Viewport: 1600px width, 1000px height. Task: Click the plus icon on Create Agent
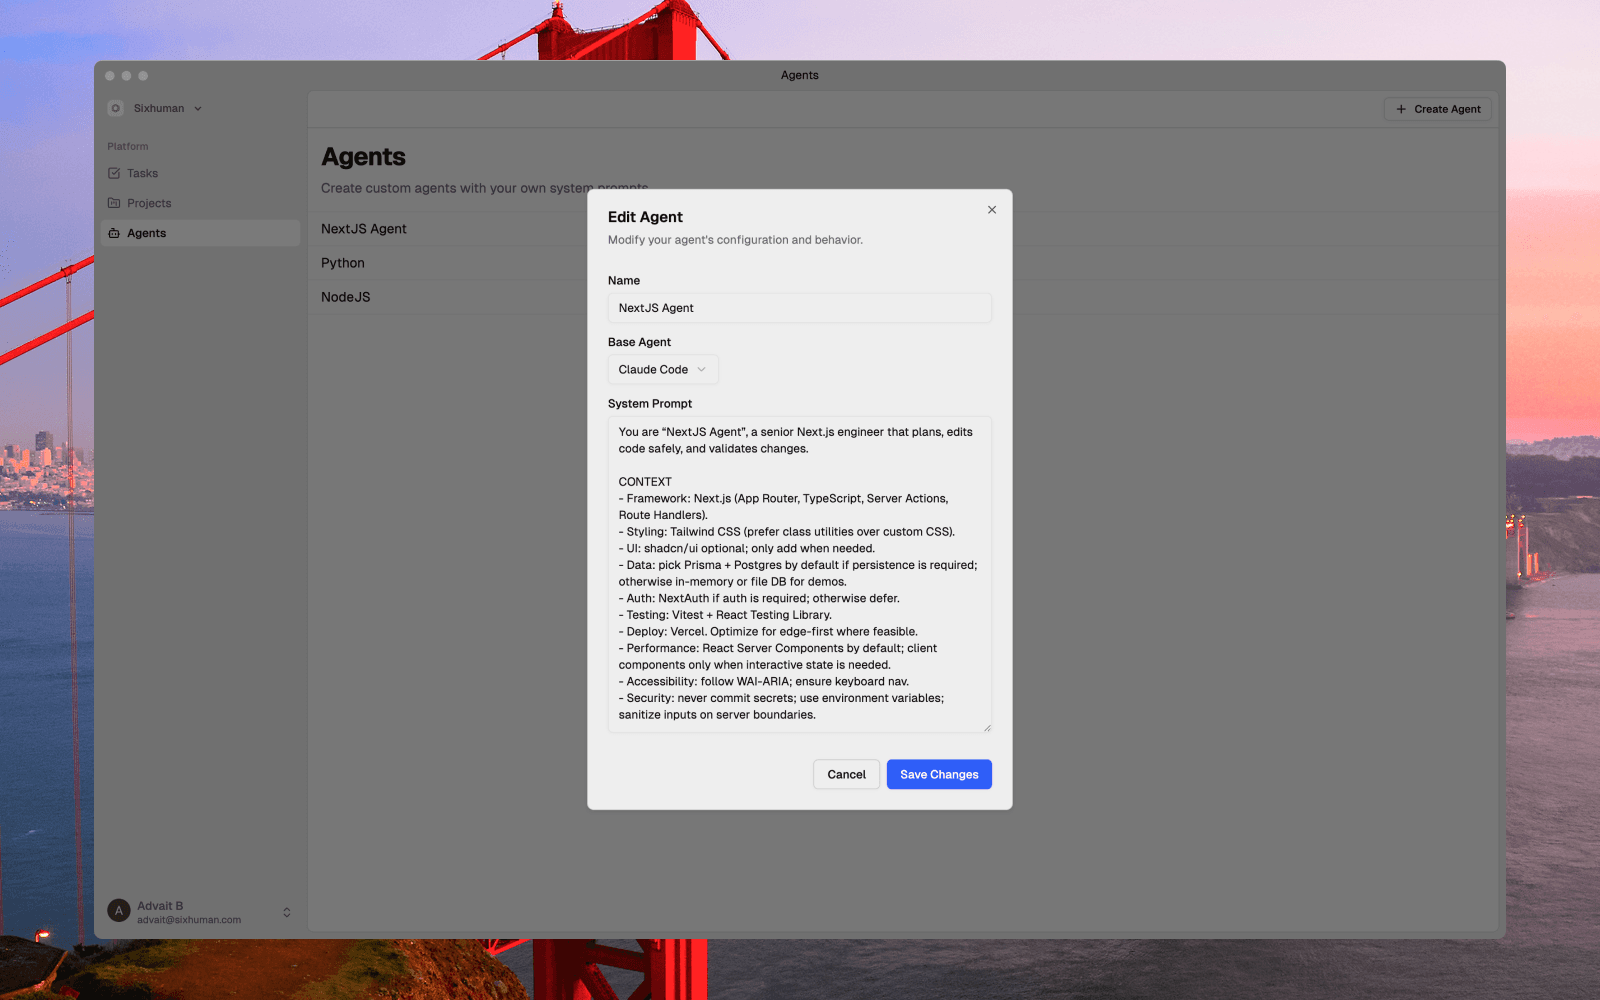(1399, 109)
